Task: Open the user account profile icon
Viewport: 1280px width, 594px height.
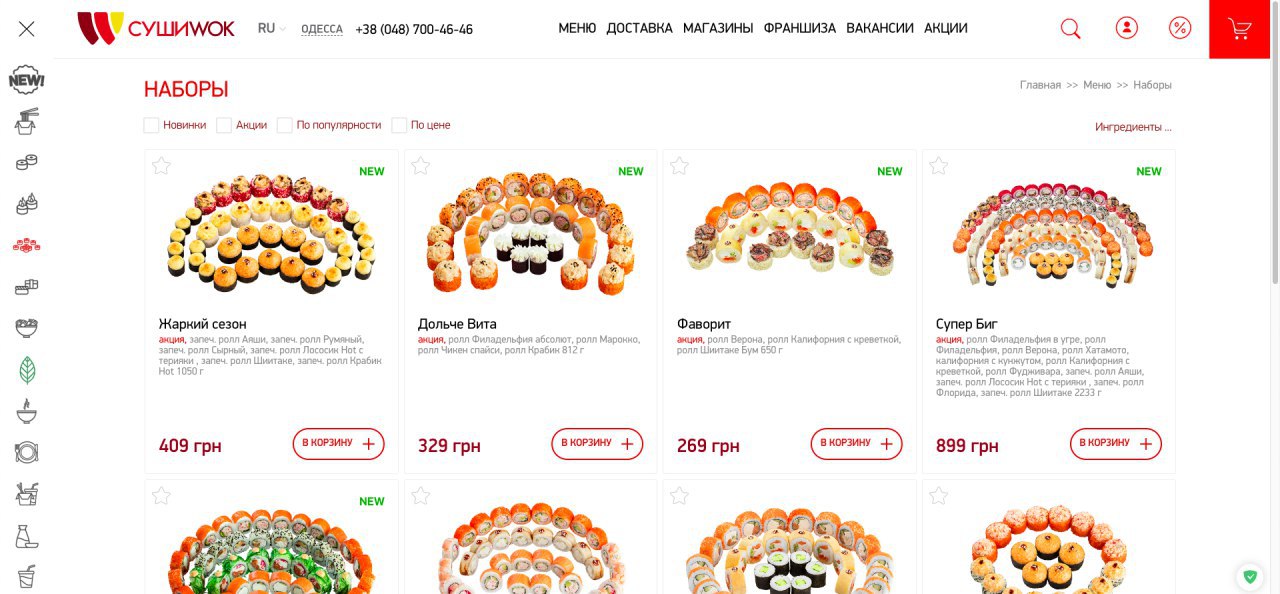Action: tap(1127, 28)
